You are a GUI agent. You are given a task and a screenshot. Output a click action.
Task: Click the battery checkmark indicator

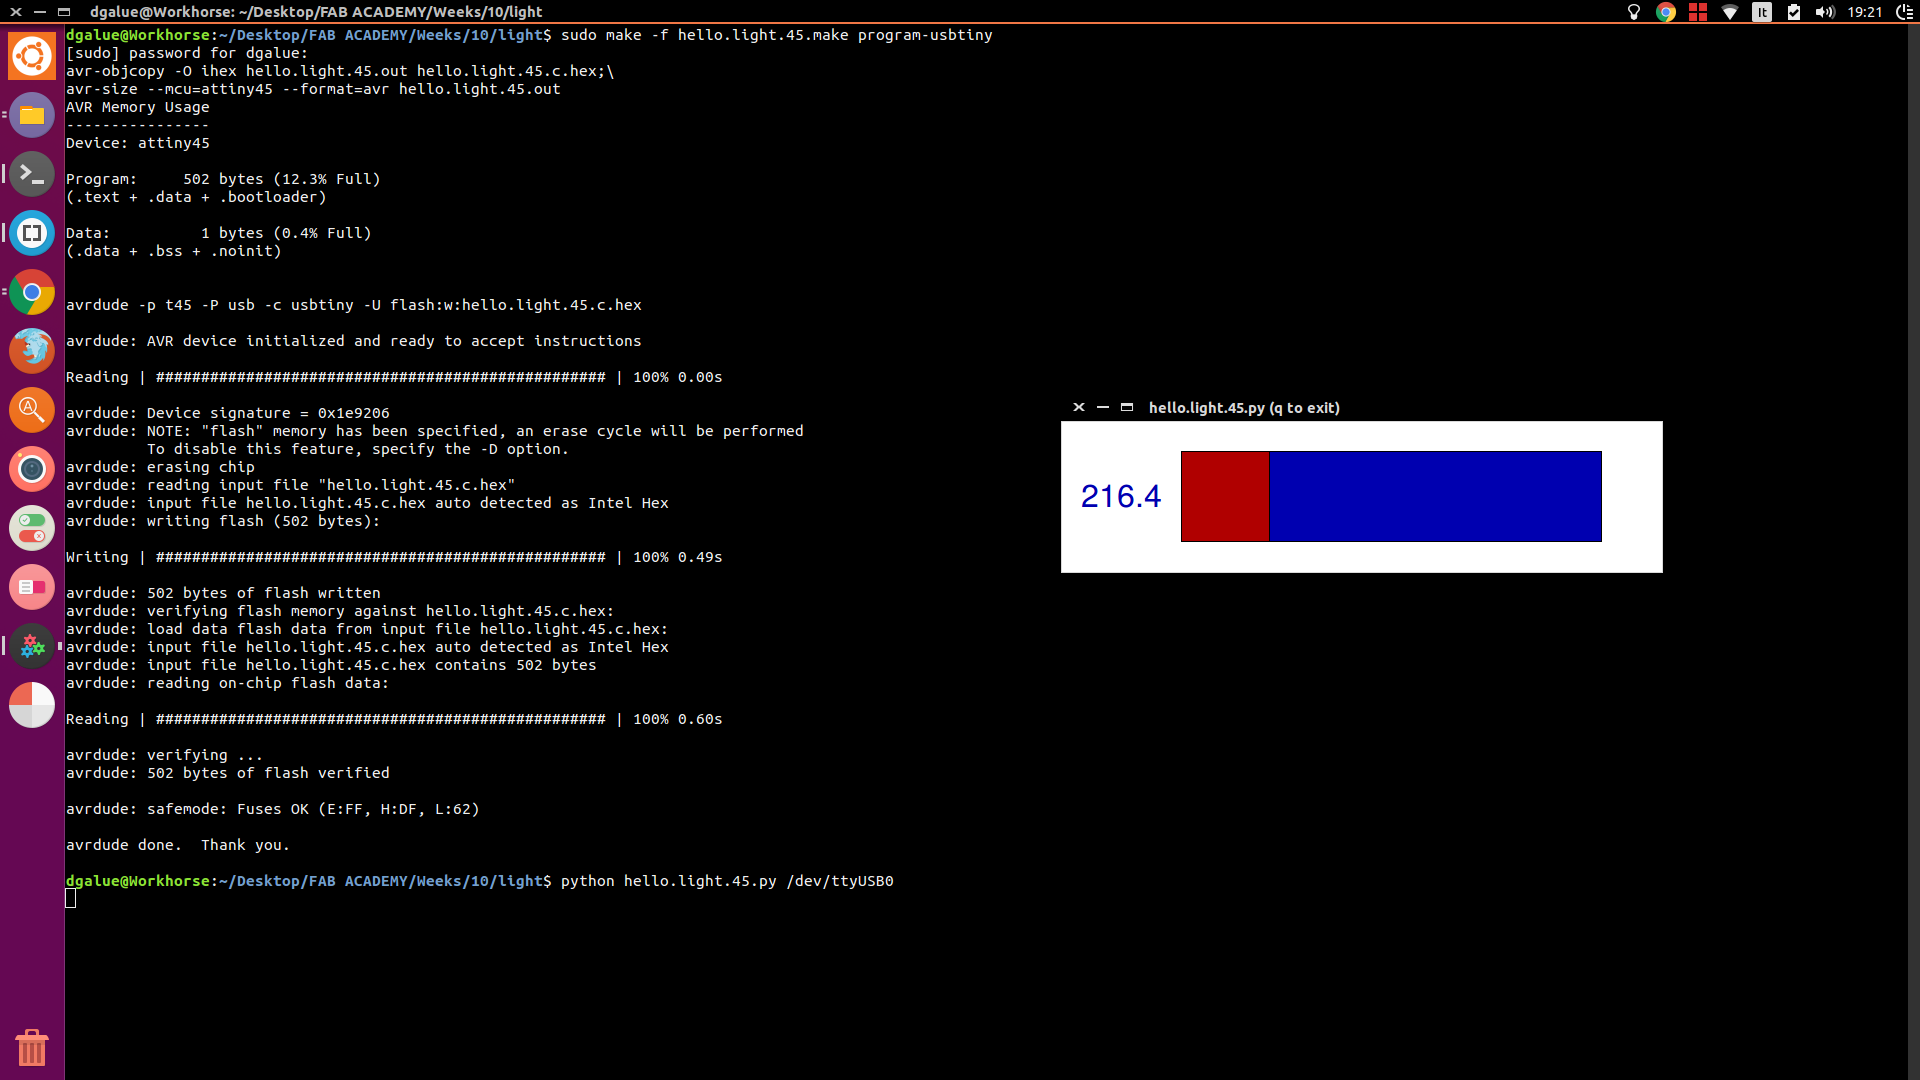[1794, 12]
